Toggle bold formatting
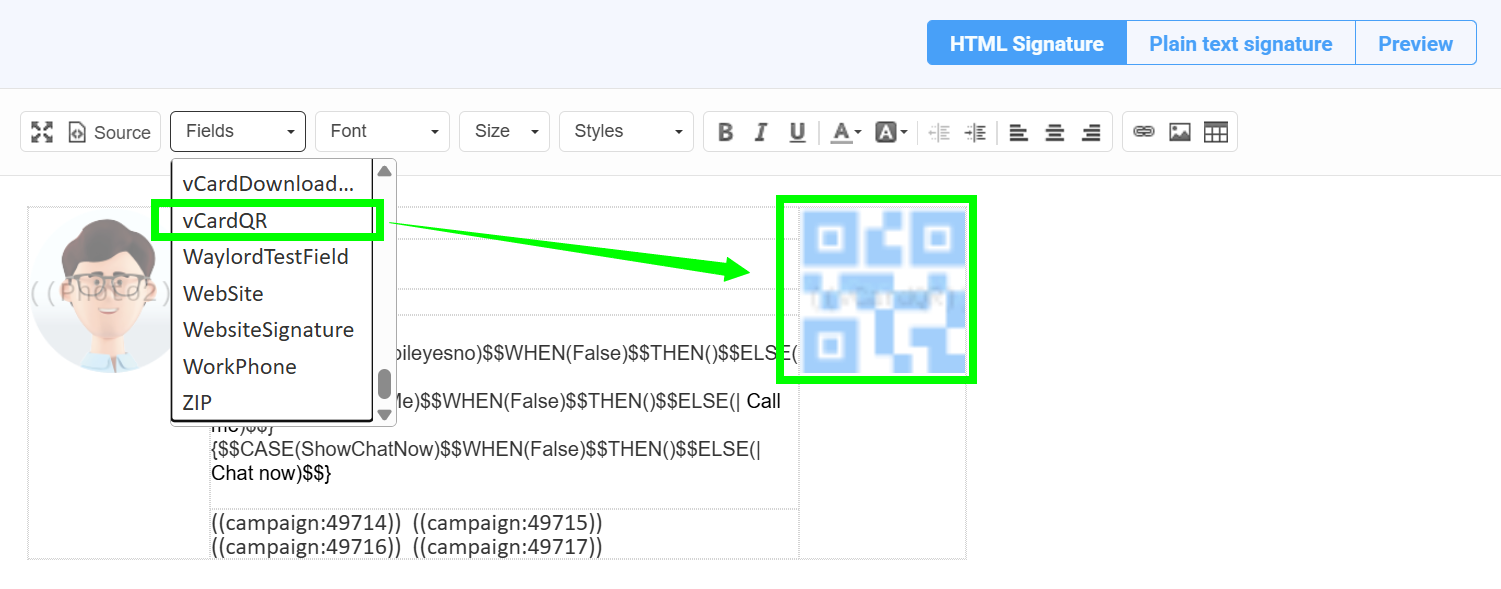Image resolution: width=1501 pixels, height=589 pixels. click(726, 132)
